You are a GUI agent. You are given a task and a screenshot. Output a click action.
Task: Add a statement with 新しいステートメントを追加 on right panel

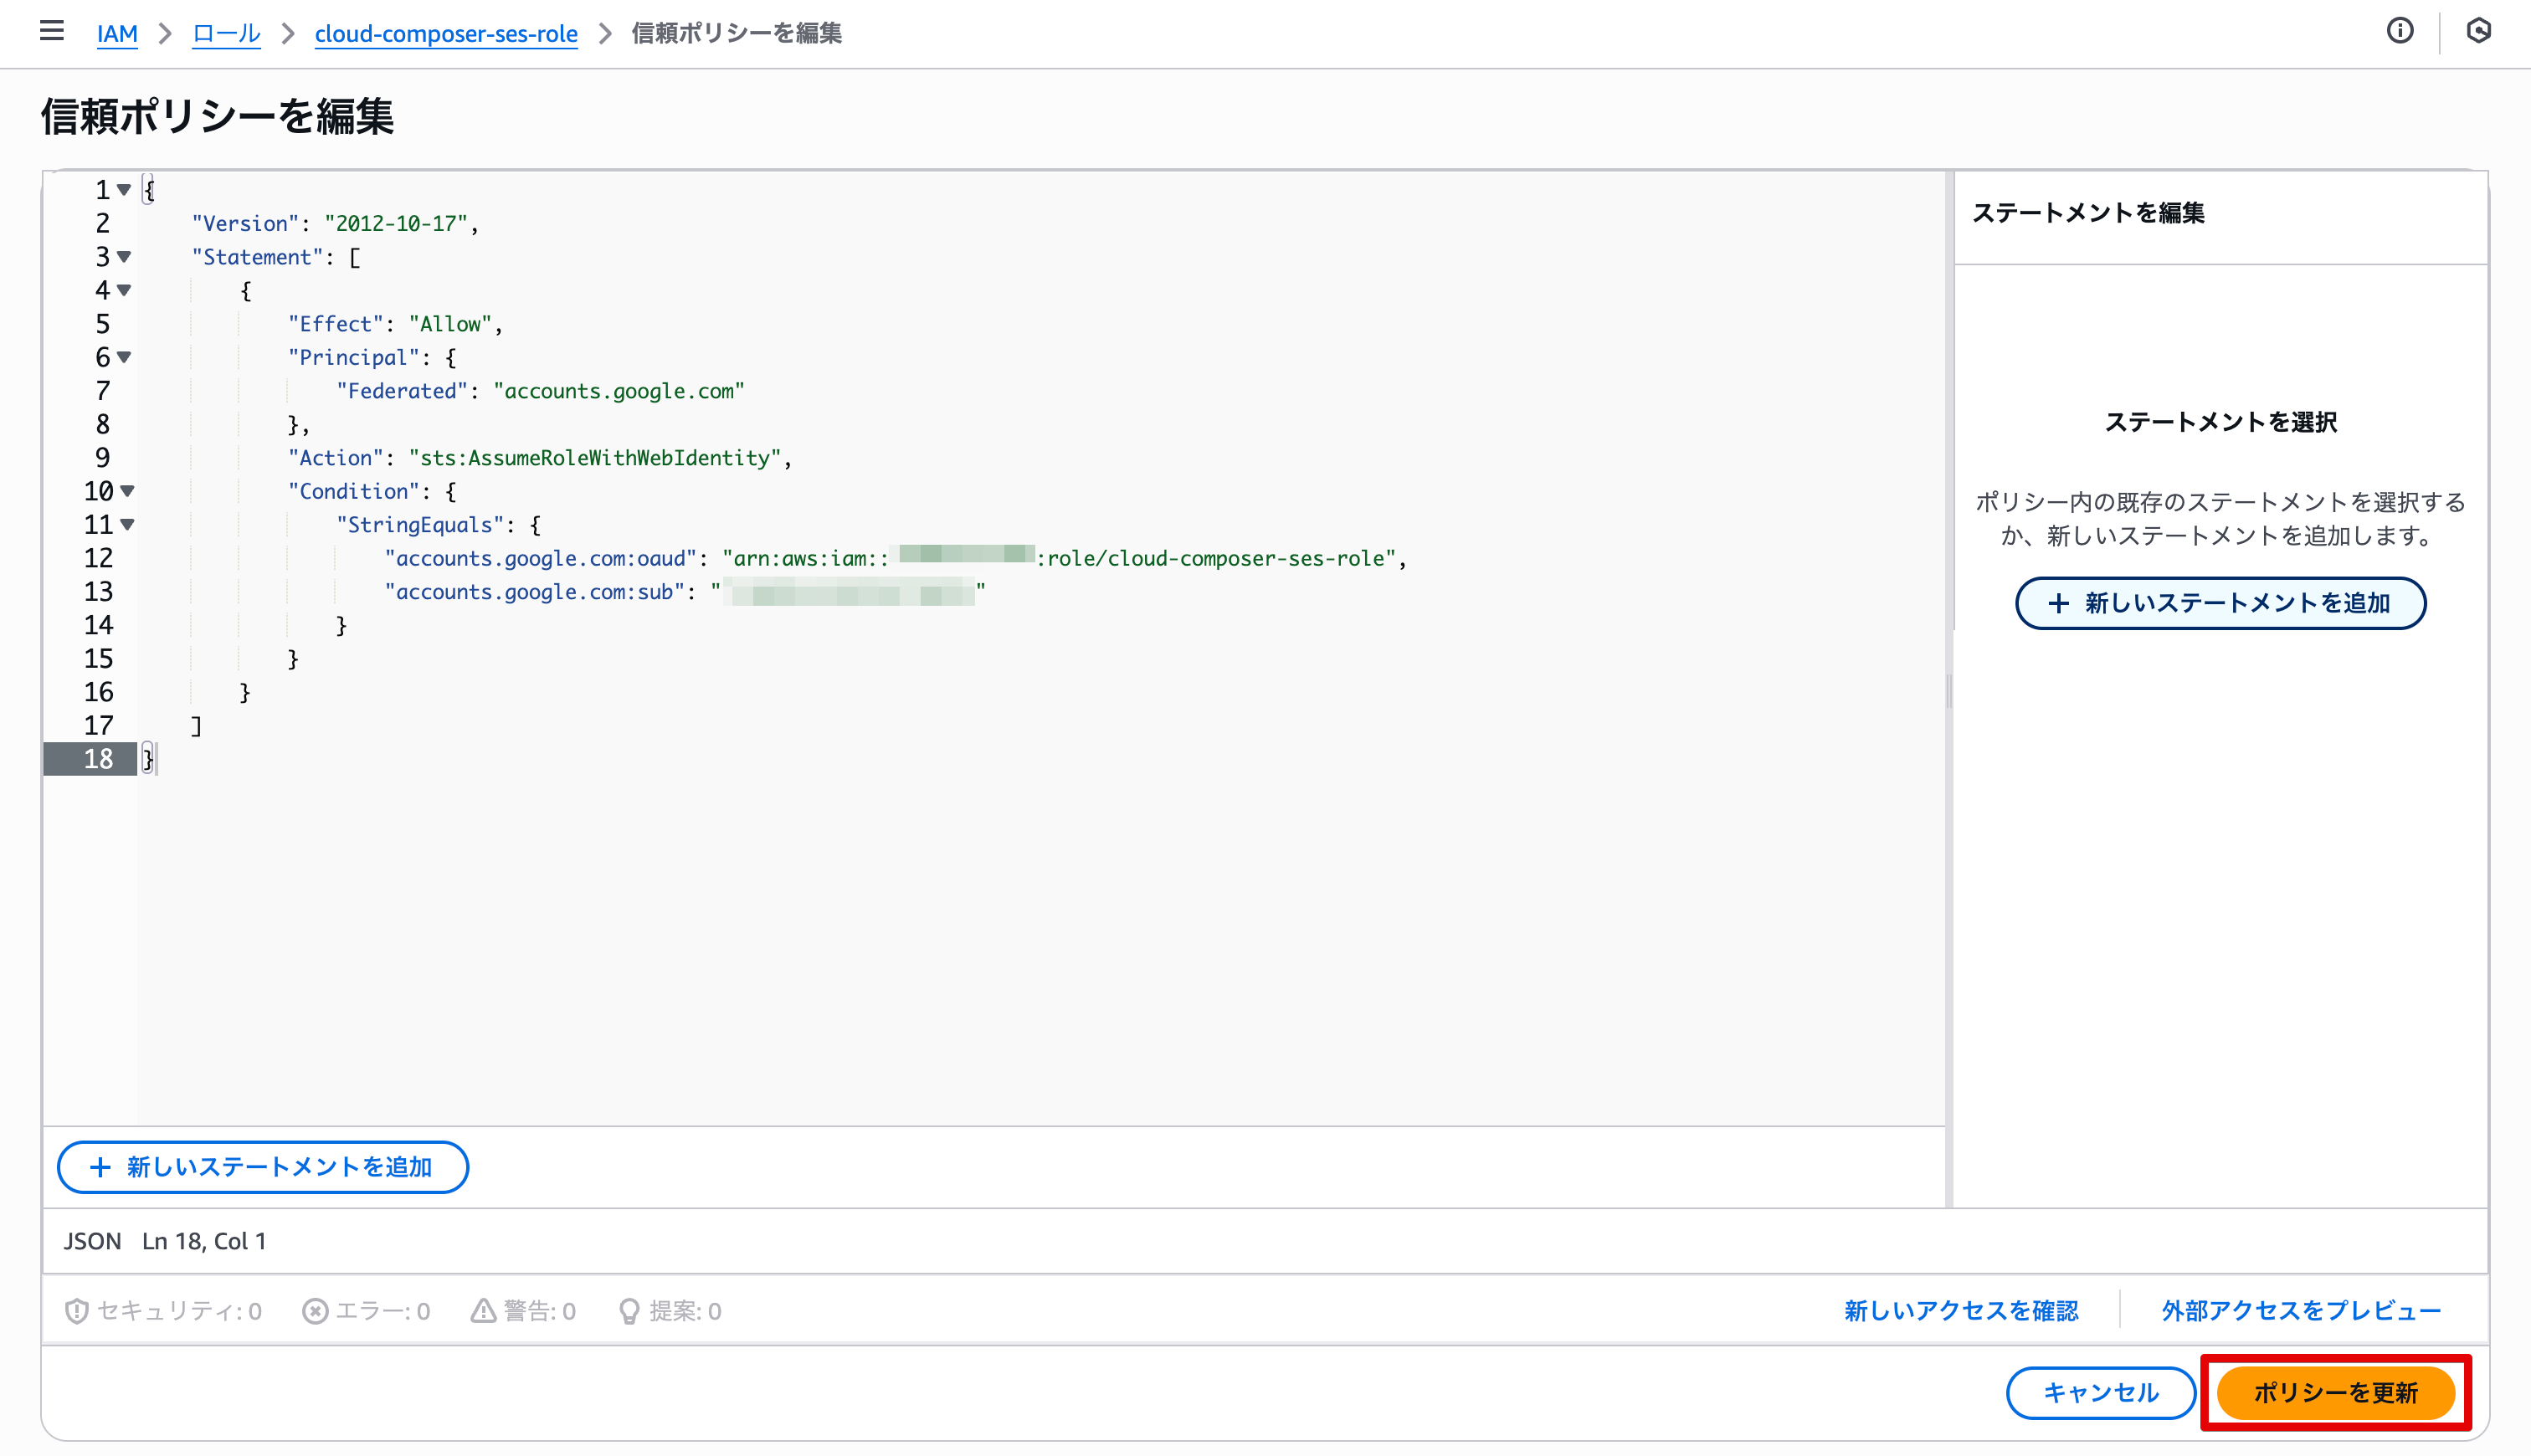point(2219,603)
